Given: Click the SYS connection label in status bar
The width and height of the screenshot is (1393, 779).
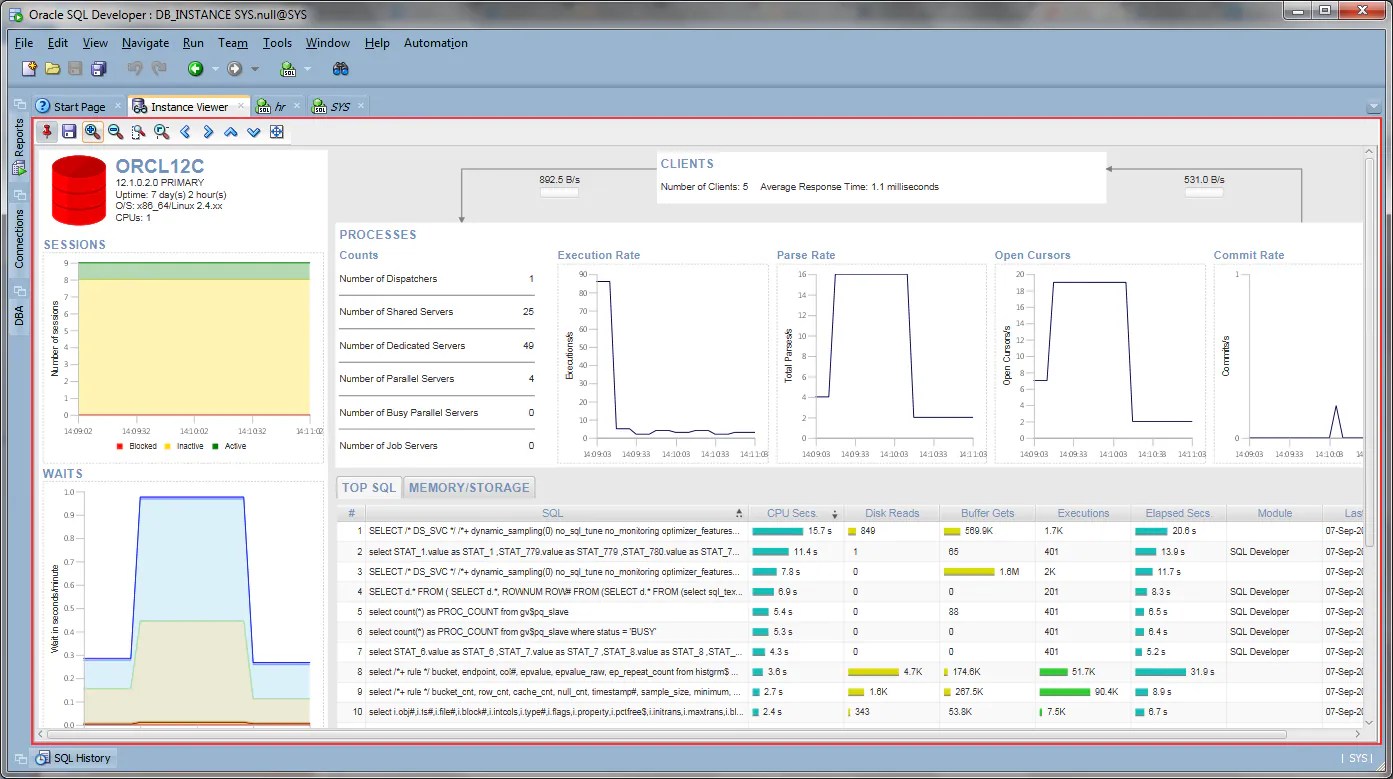Looking at the screenshot, I should [1358, 758].
